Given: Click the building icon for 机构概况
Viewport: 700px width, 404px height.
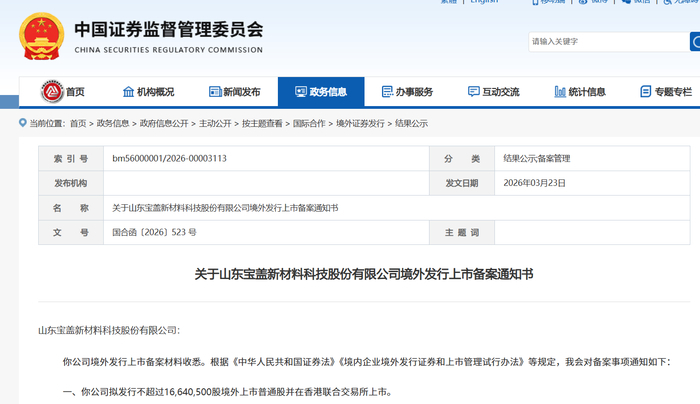Looking at the screenshot, I should coord(128,92).
